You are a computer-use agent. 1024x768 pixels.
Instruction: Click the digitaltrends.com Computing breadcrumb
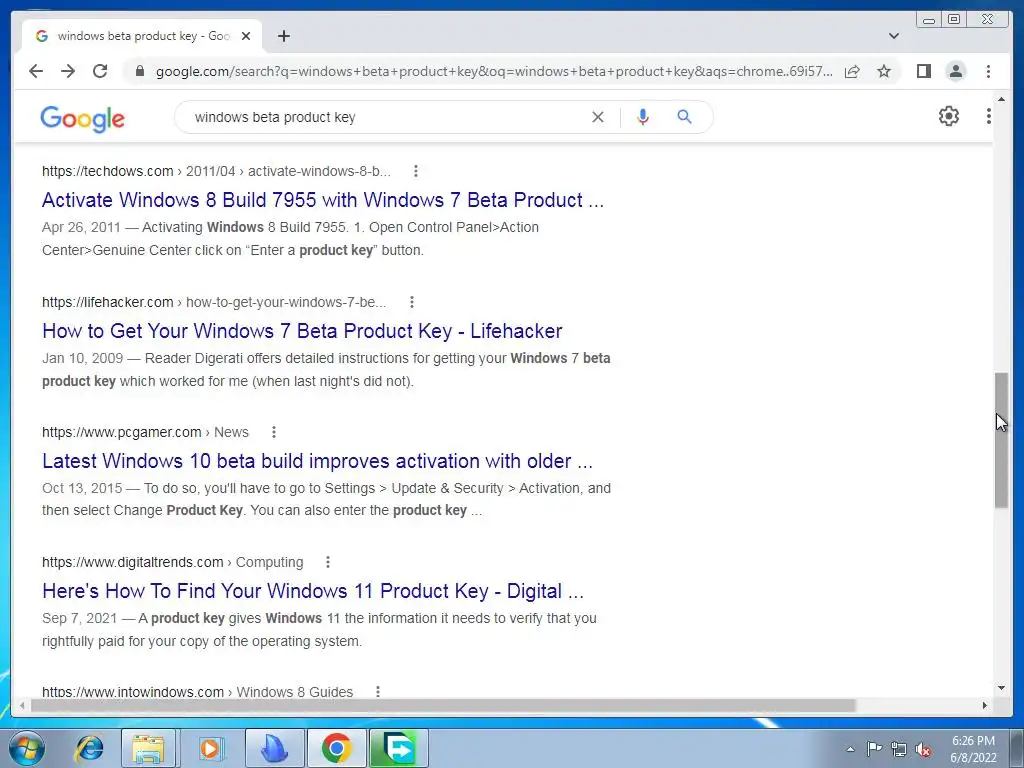click(172, 562)
